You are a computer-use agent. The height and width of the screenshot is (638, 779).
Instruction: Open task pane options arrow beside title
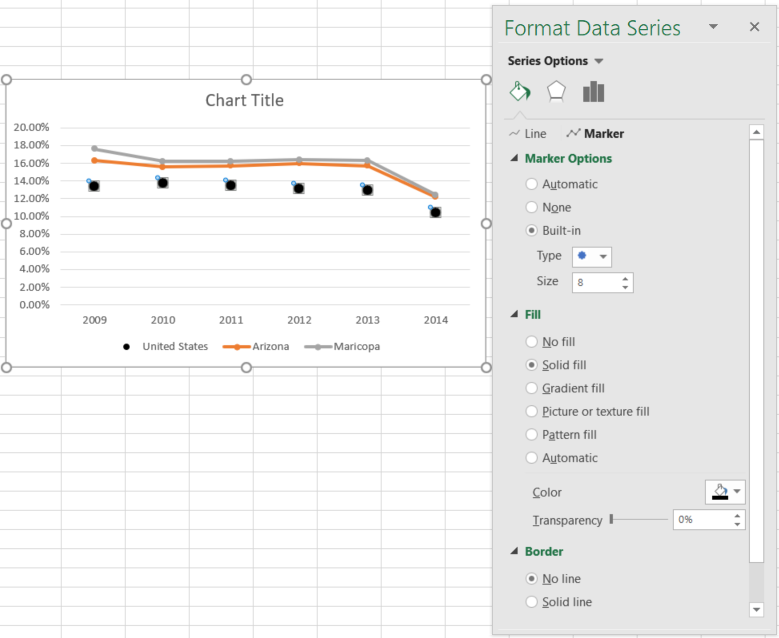point(713,27)
